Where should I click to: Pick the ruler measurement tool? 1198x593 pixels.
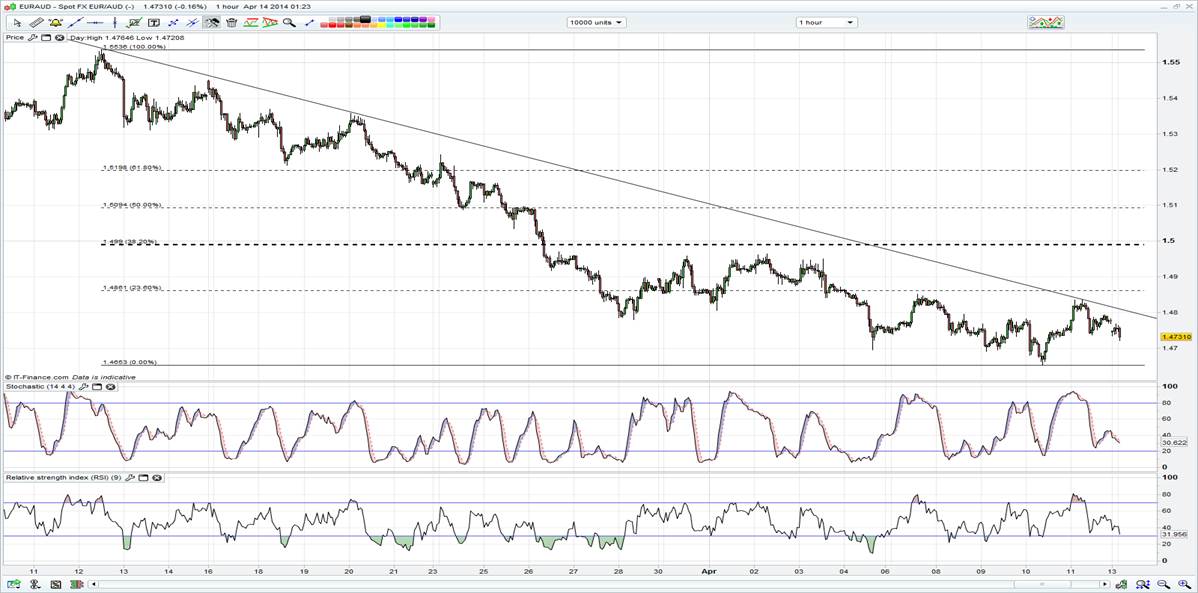pyautogui.click(x=36, y=22)
